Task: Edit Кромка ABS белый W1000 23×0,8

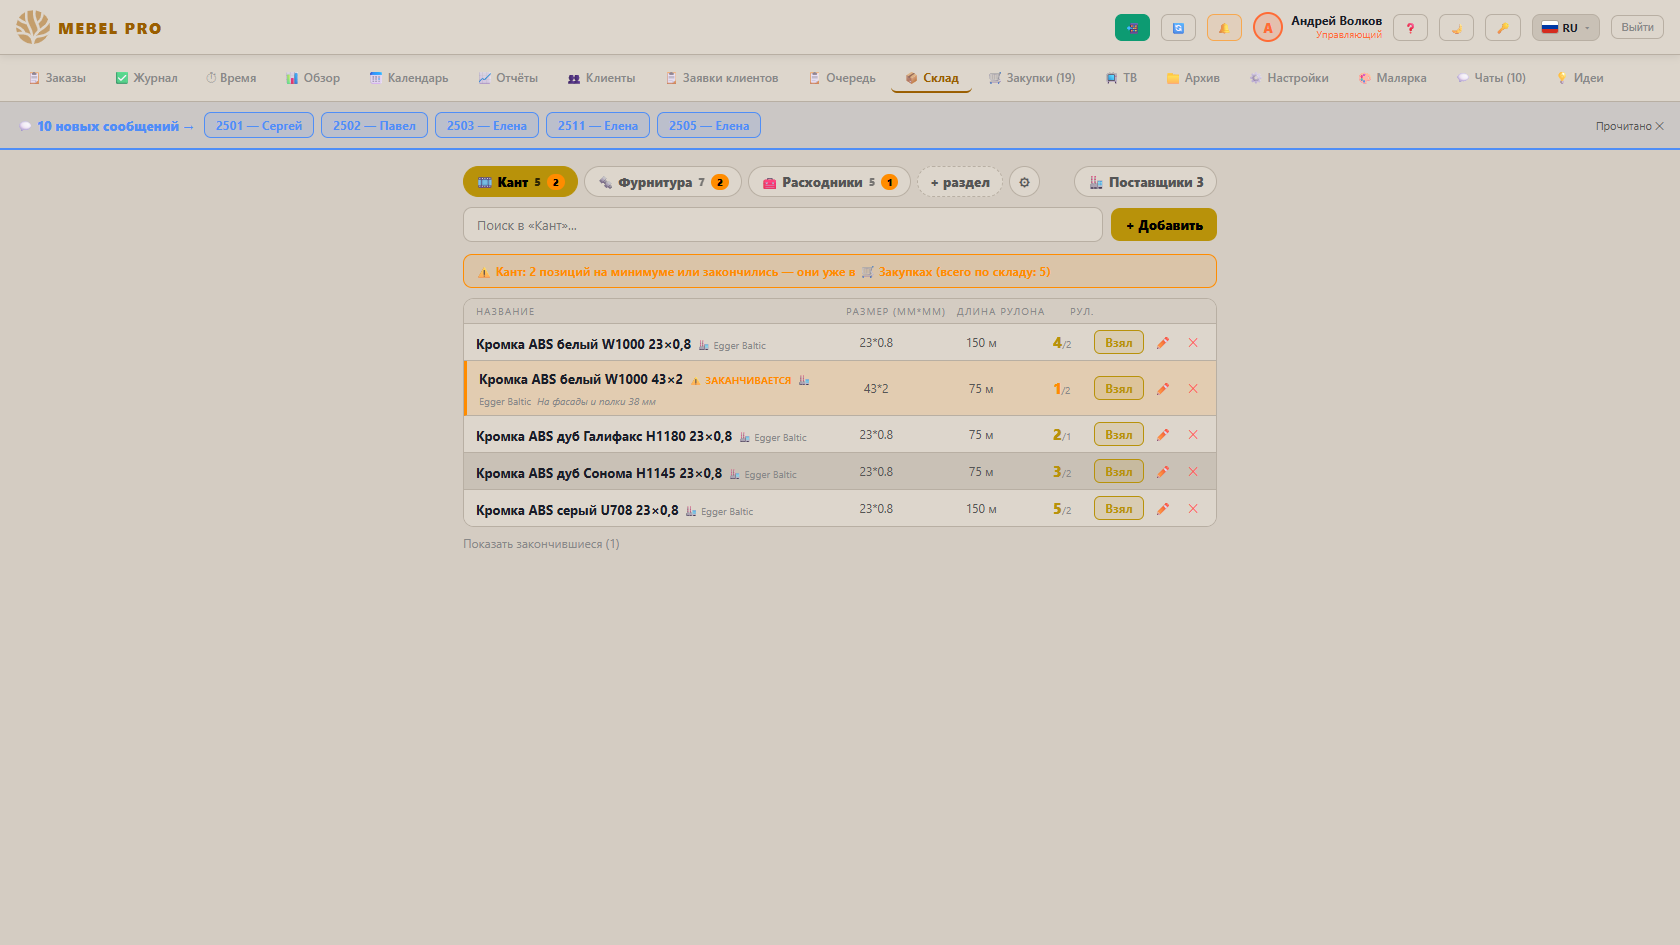Action: 1163,343
